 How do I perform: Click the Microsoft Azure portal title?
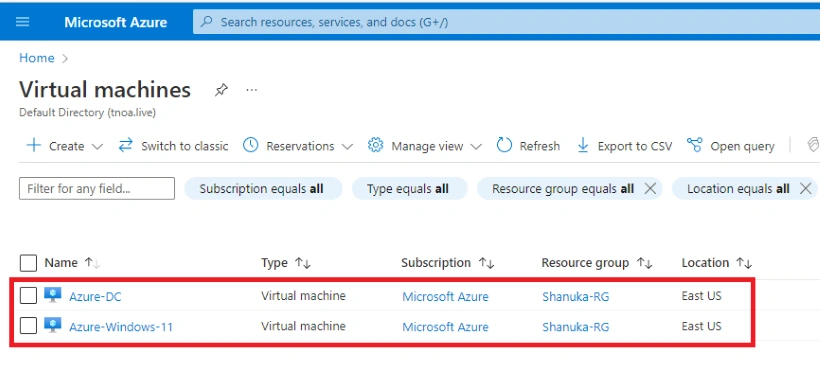[116, 22]
